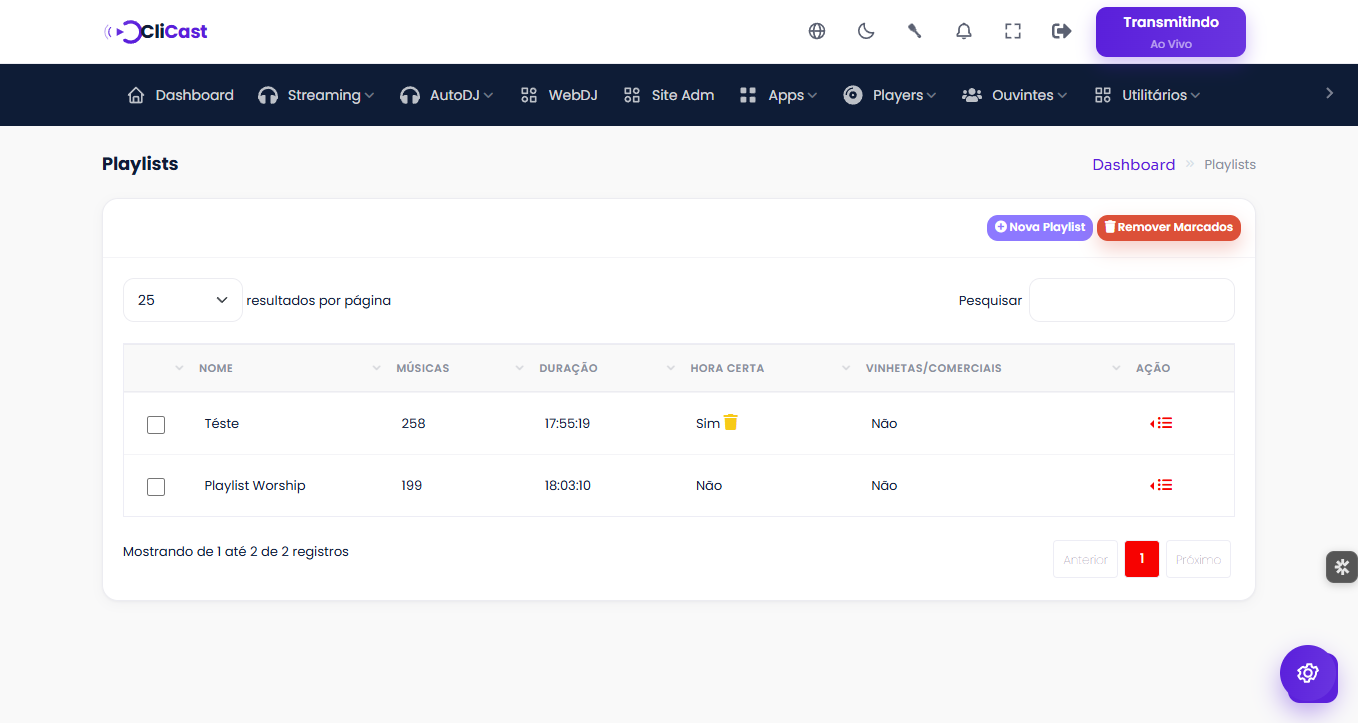Click the Pesquisar search field
Screen dimensions: 1358x723
pos(1132,300)
